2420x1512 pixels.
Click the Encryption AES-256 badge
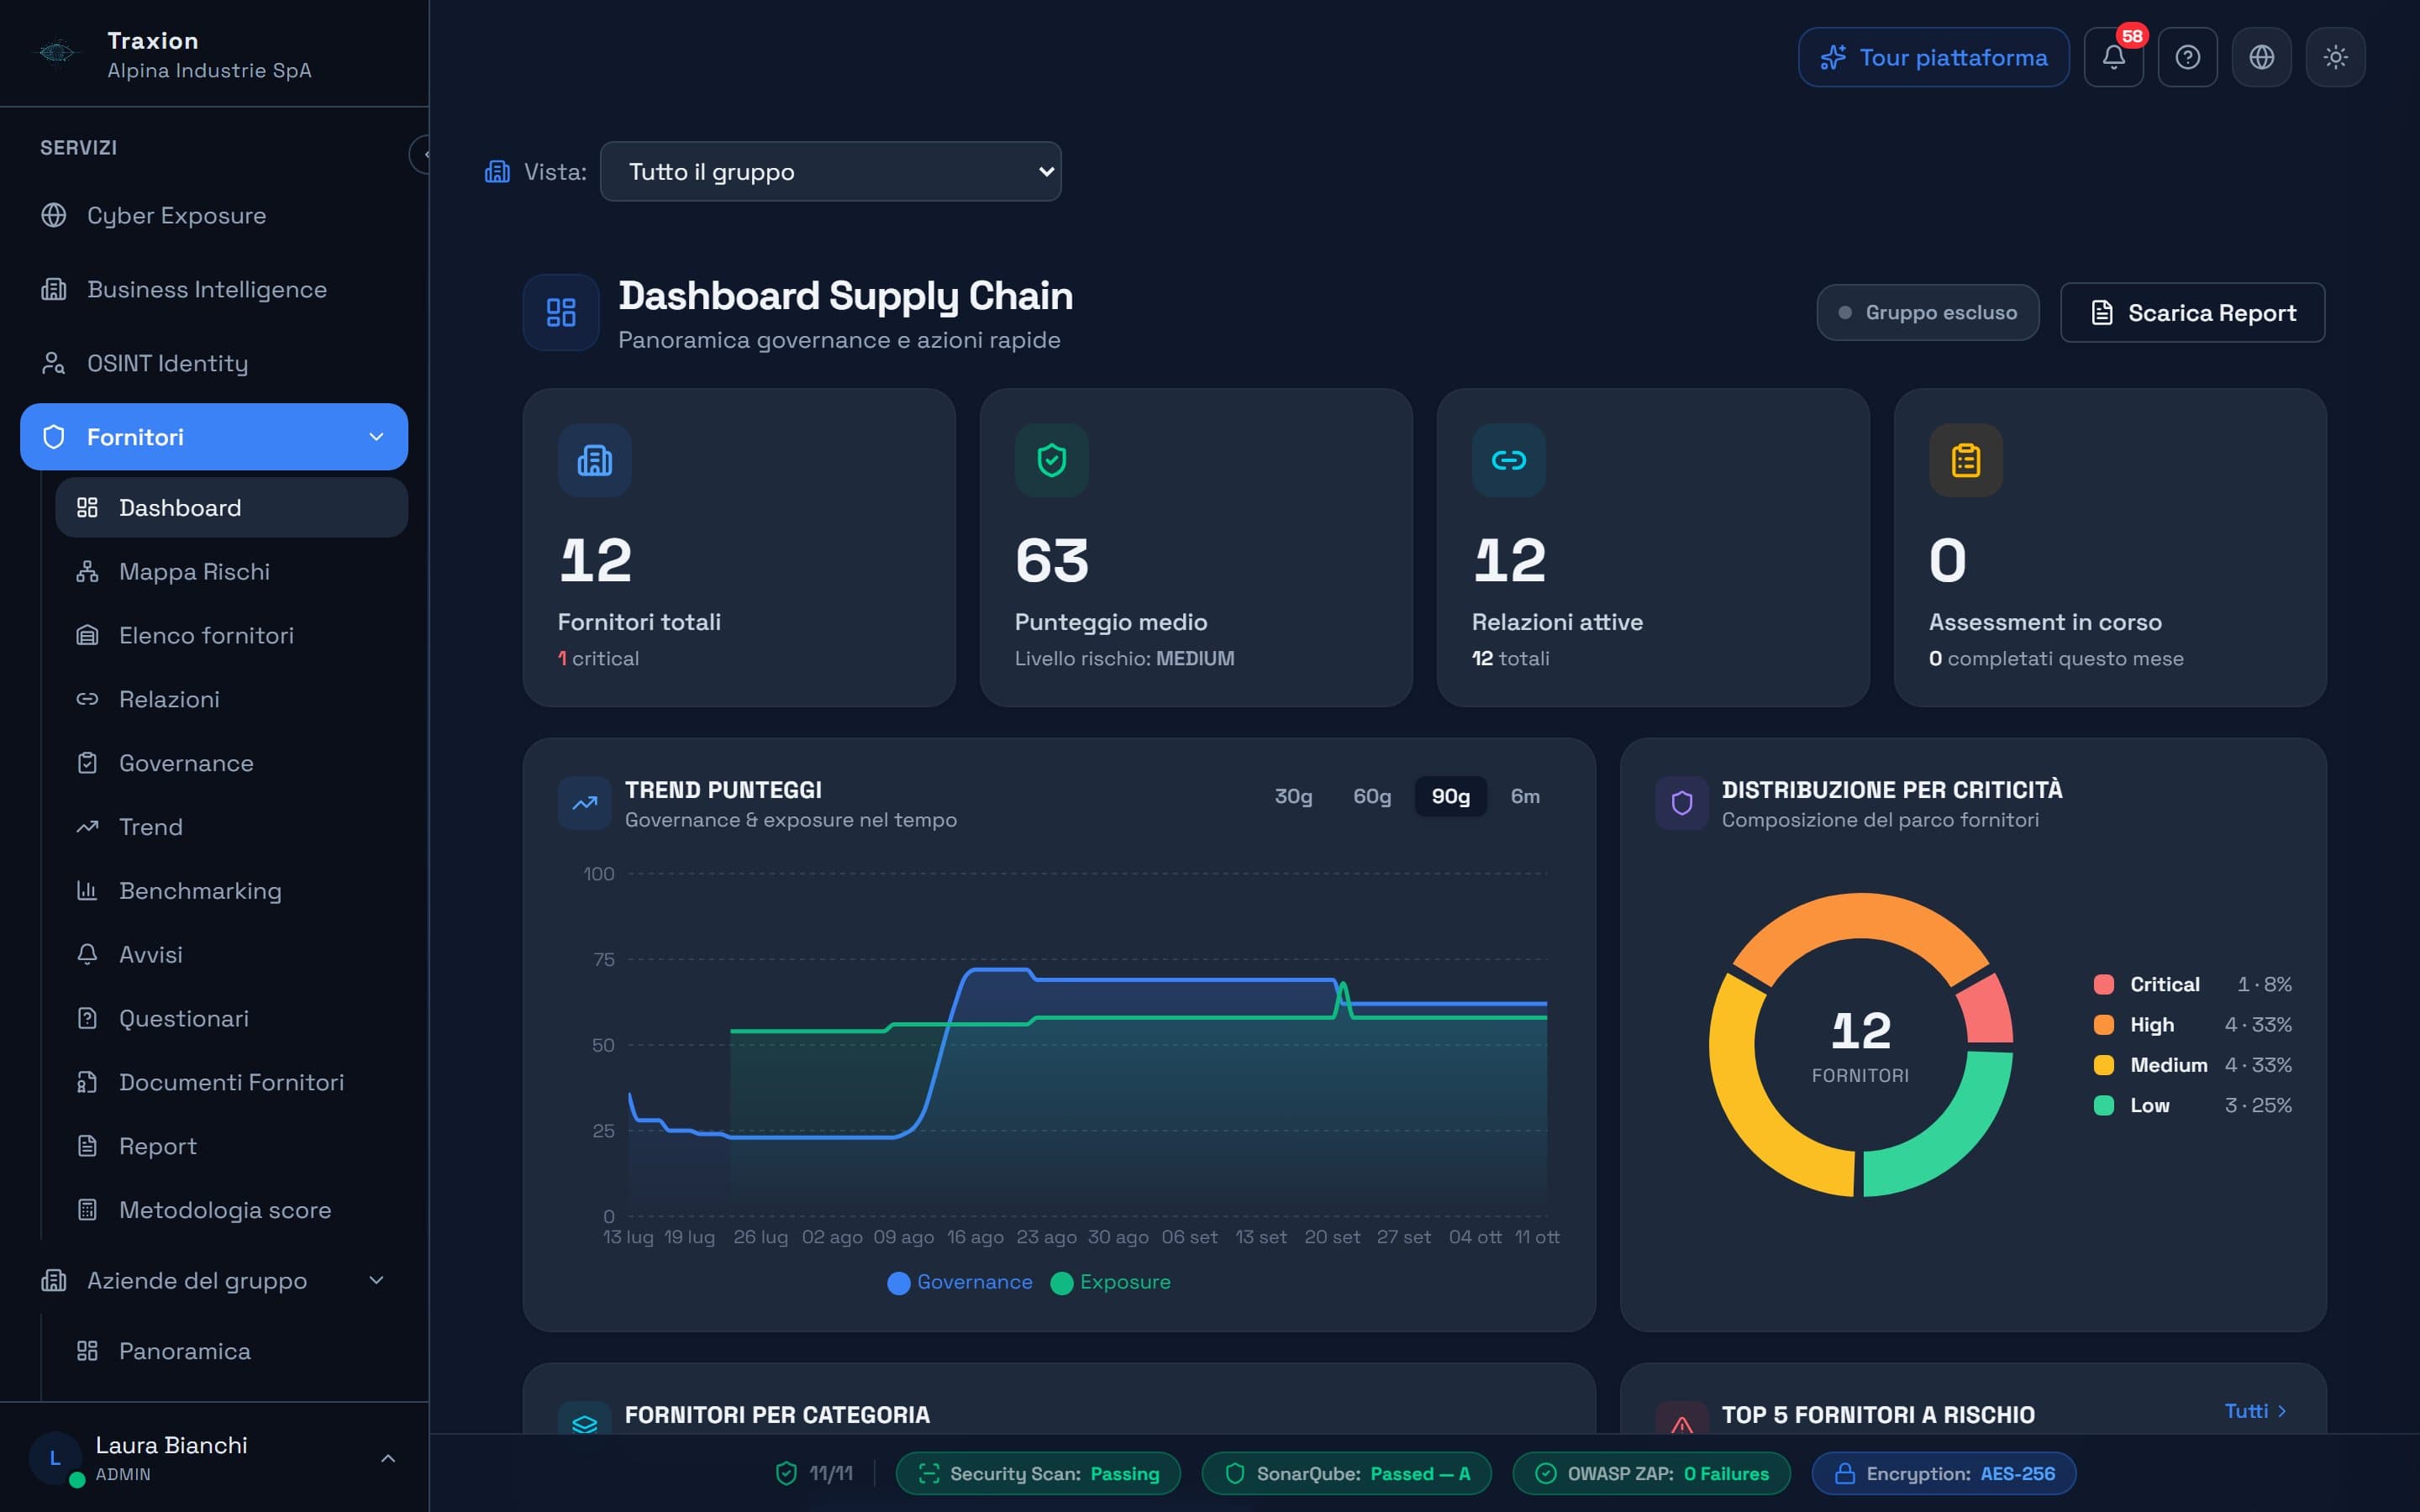tap(1944, 1473)
